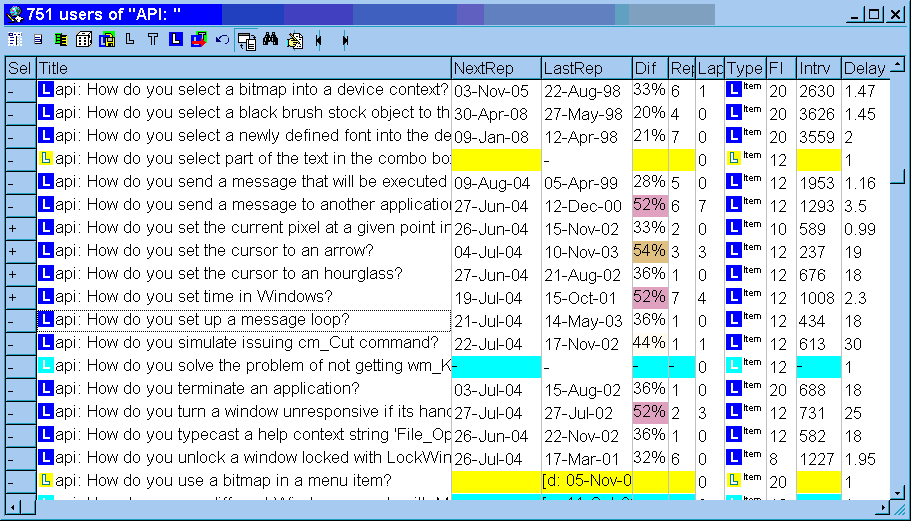This screenshot has width=911, height=521.
Task: Click the white-on-blue L toolbar icon
Action: click(176, 40)
